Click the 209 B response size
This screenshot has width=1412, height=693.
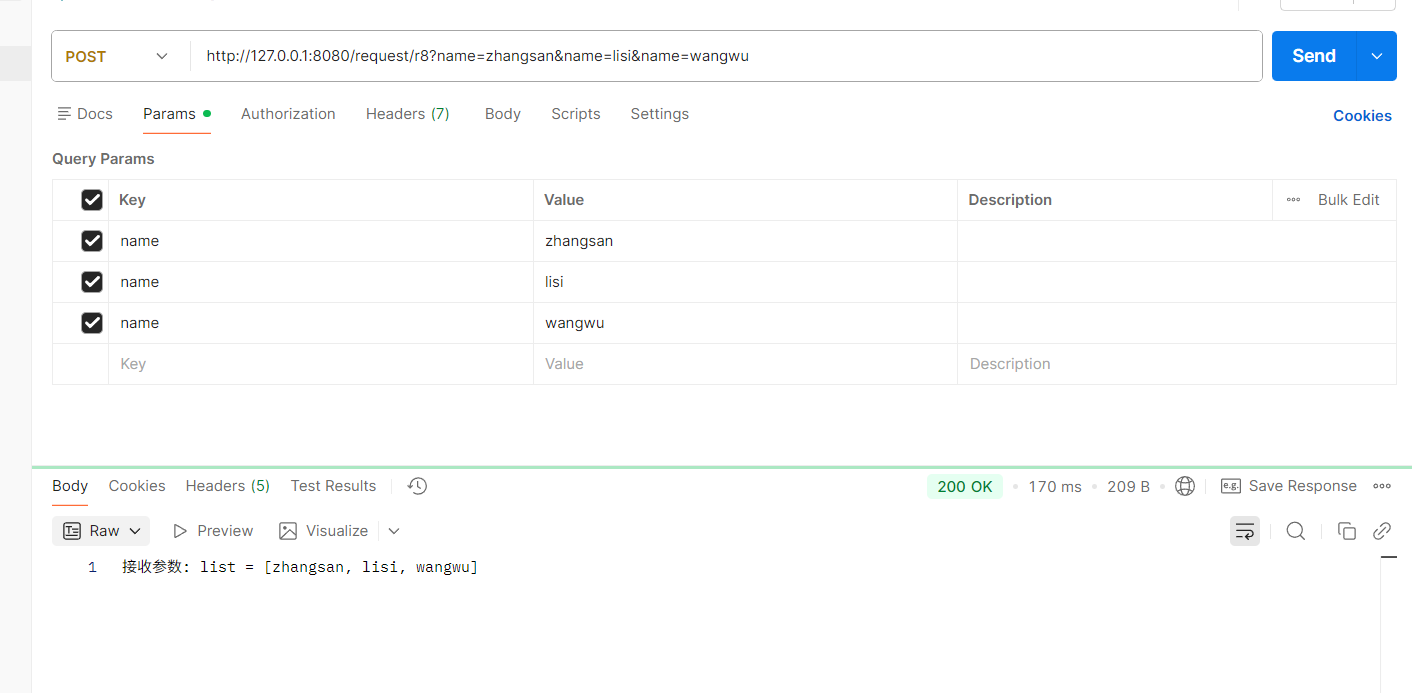click(x=1128, y=487)
